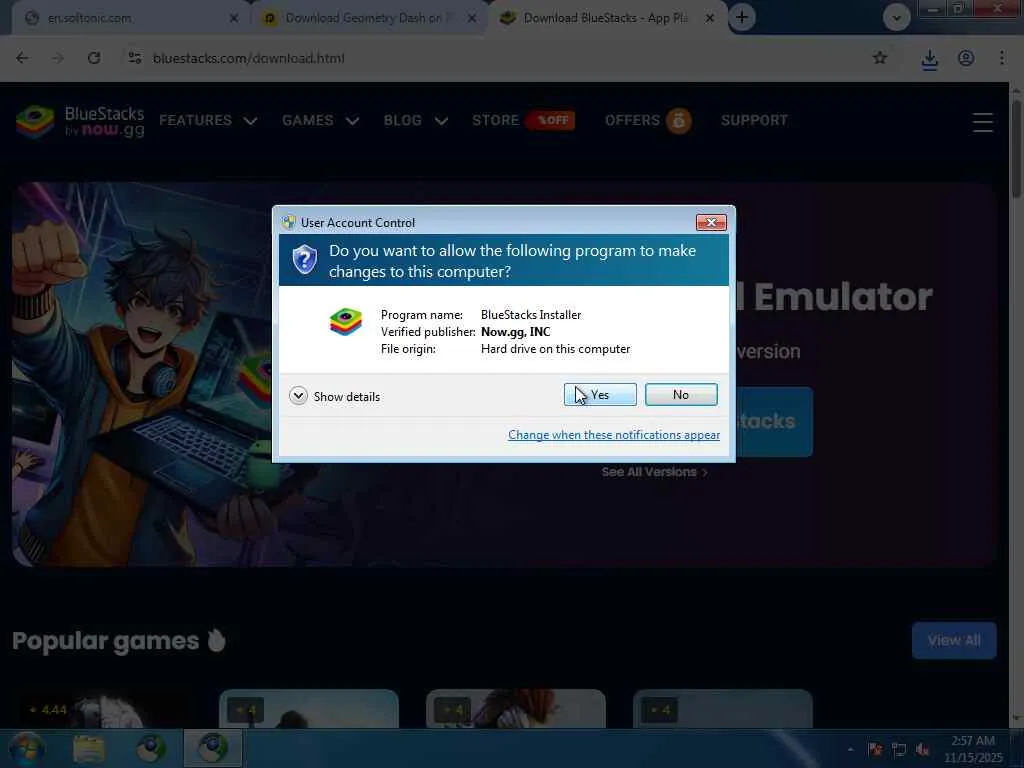Click View All popular games button
This screenshot has width=1024, height=768.
[x=954, y=640]
